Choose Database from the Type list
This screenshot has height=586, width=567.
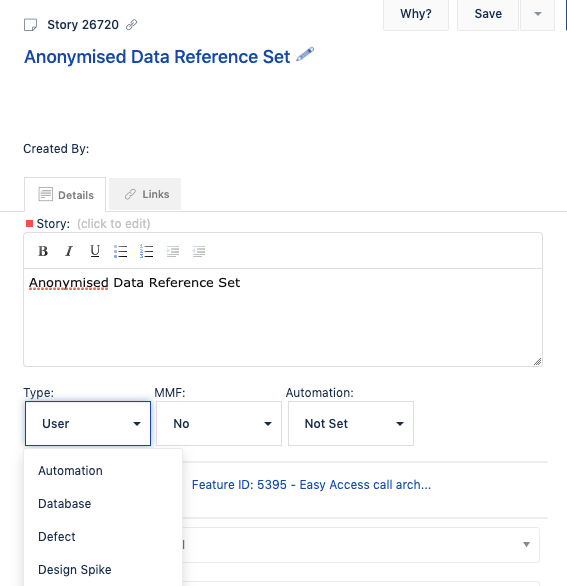[x=65, y=504]
